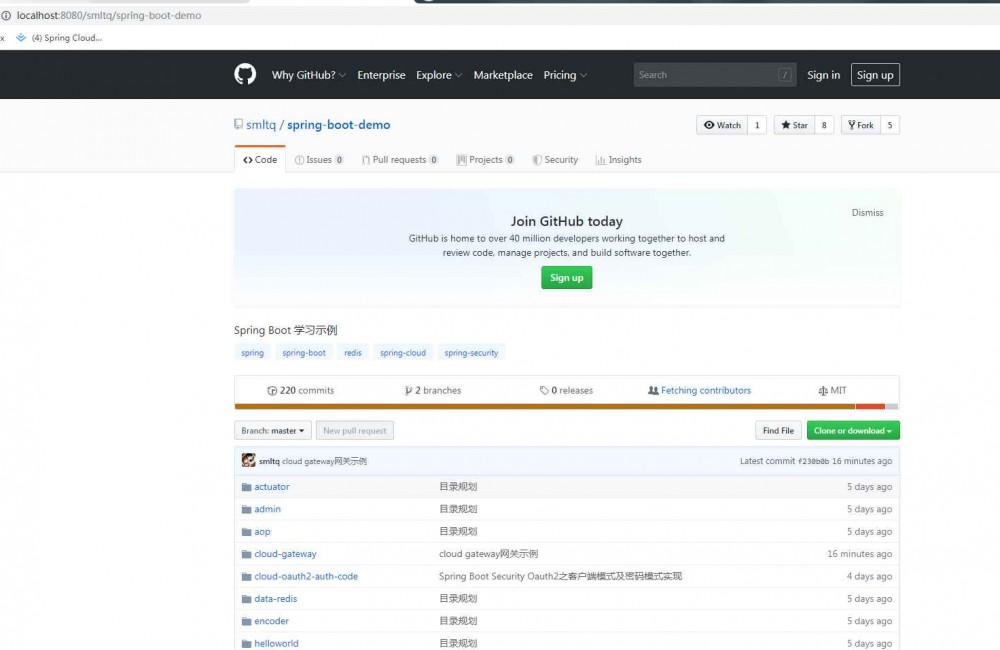
Task: Click the GitHub octocat logo
Action: pyautogui.click(x=245, y=74)
